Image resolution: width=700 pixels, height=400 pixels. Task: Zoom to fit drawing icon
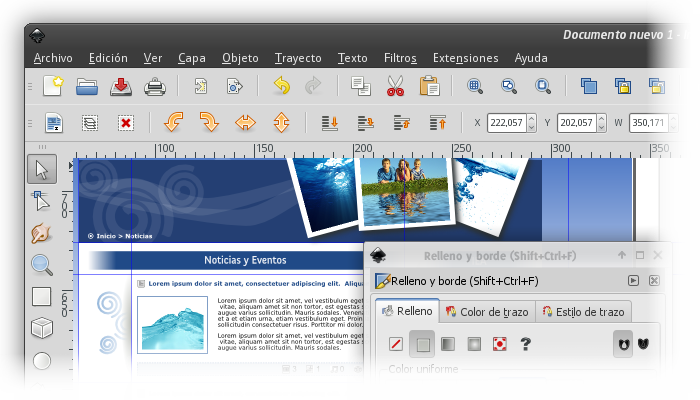click(509, 86)
